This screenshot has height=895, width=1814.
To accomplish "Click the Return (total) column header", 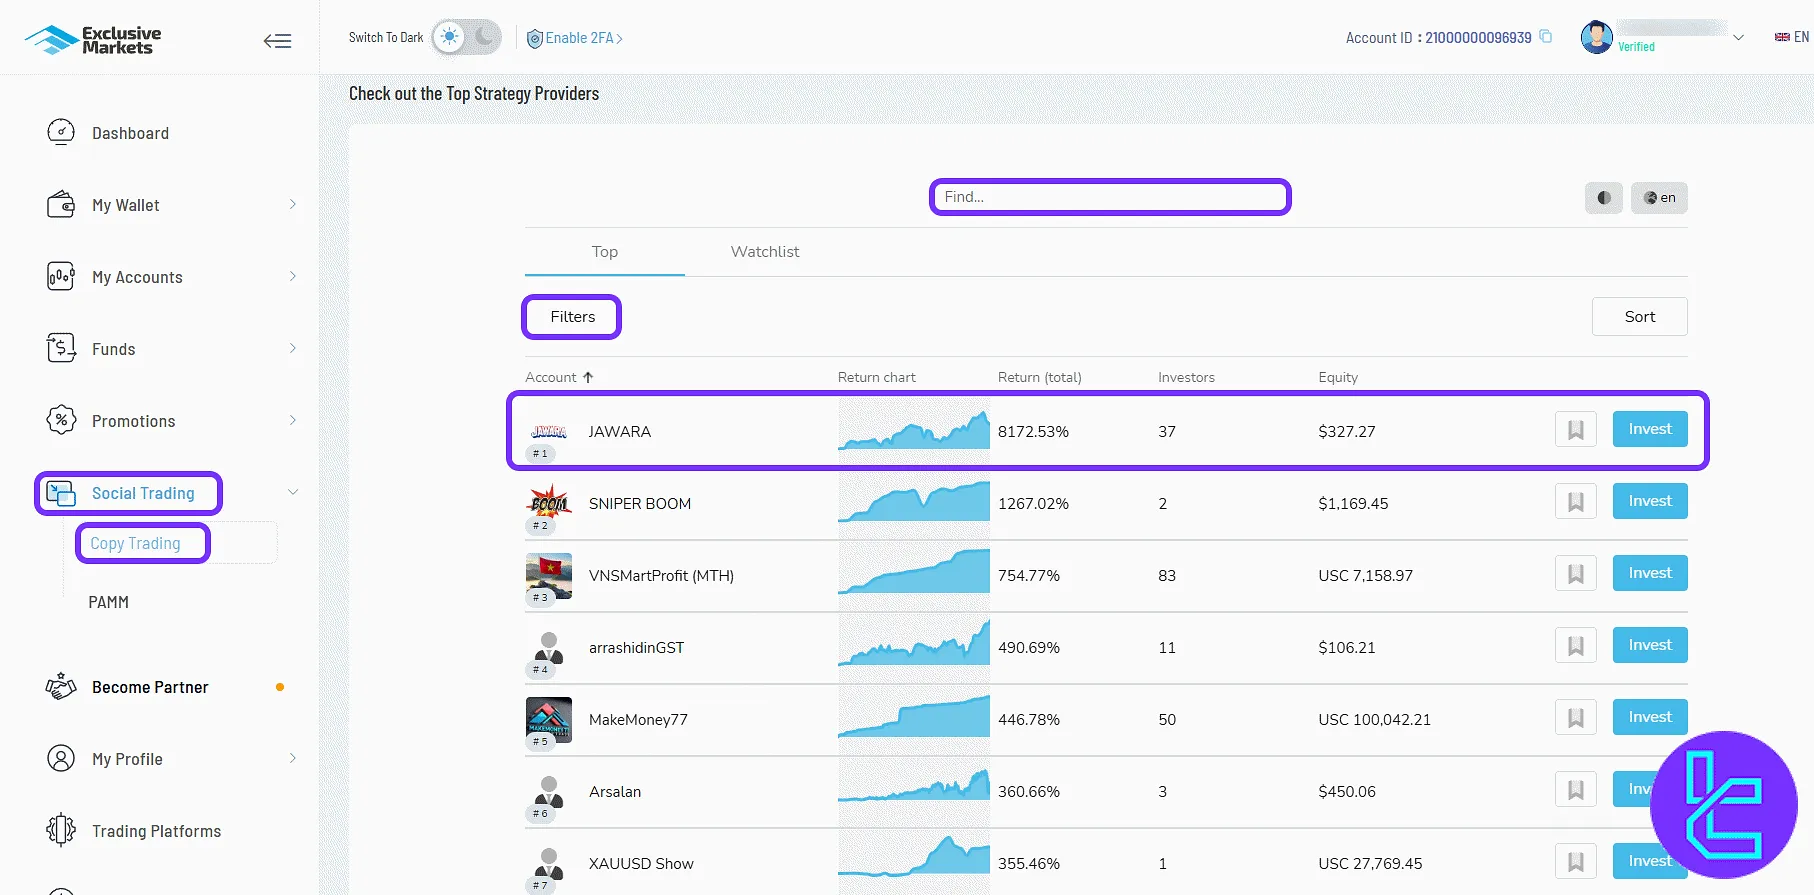I will [x=1040, y=377].
